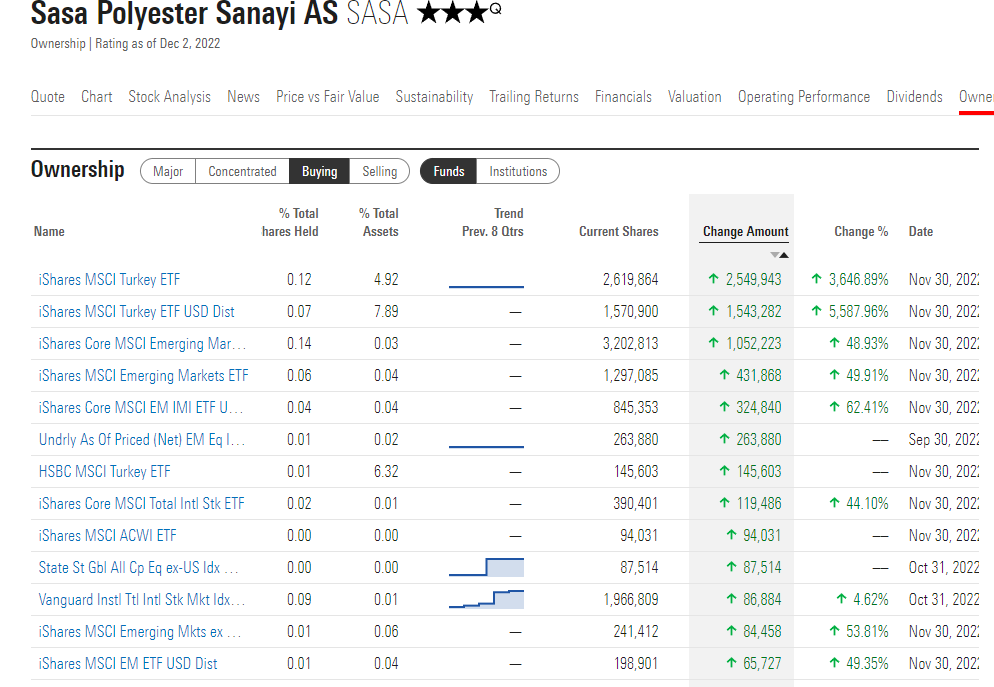
Task: Open Undrly As Of Priced (Net) EM link
Action: tap(142, 439)
